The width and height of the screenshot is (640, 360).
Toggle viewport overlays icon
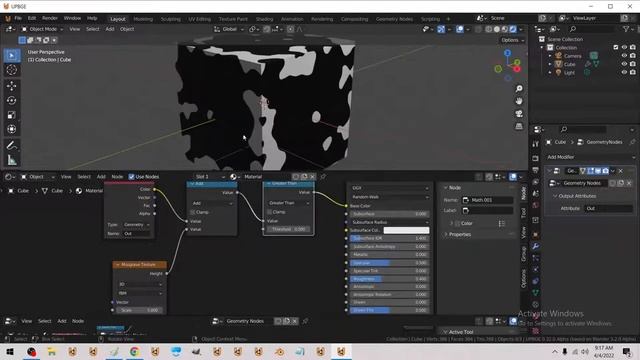tap(460, 29)
